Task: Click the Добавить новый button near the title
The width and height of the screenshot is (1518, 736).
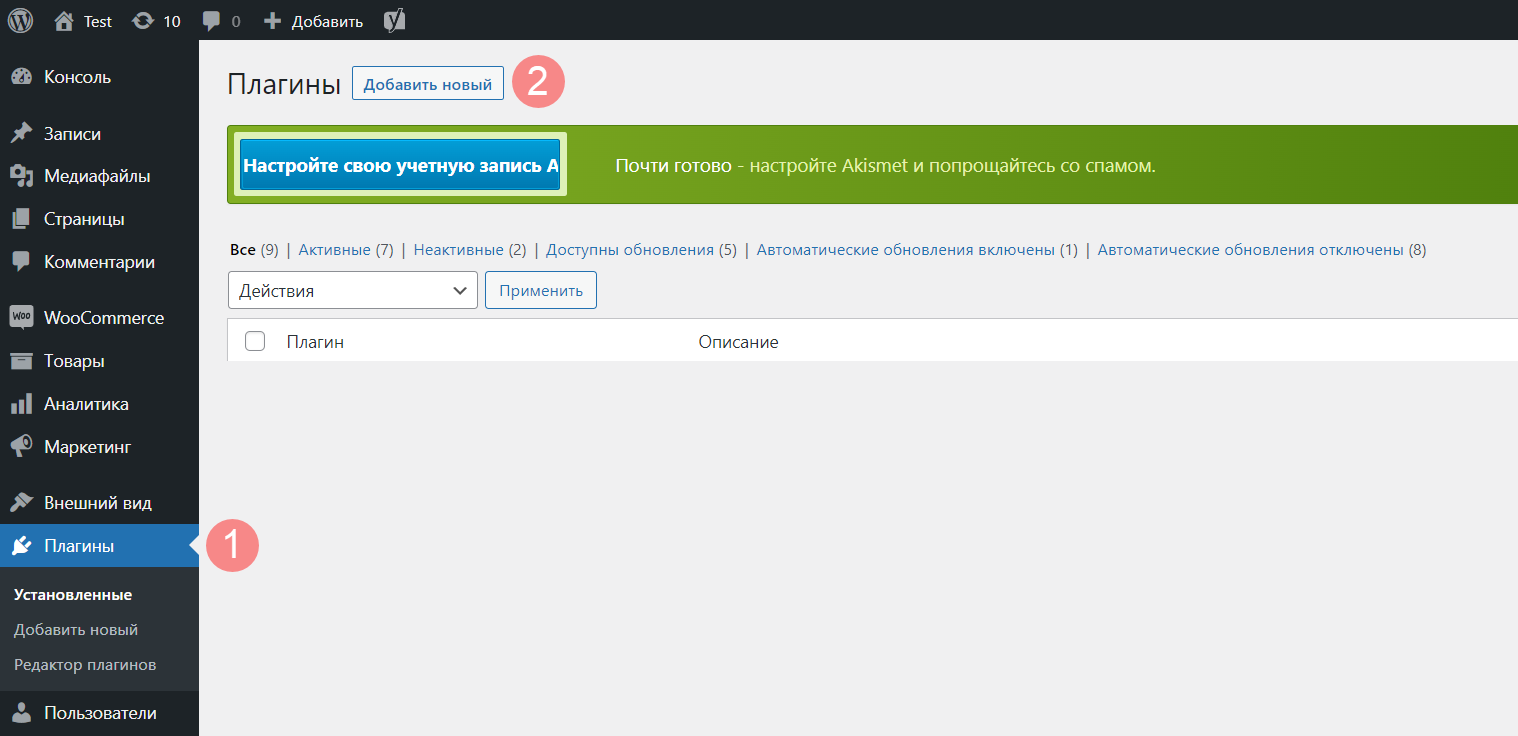Action: point(427,85)
